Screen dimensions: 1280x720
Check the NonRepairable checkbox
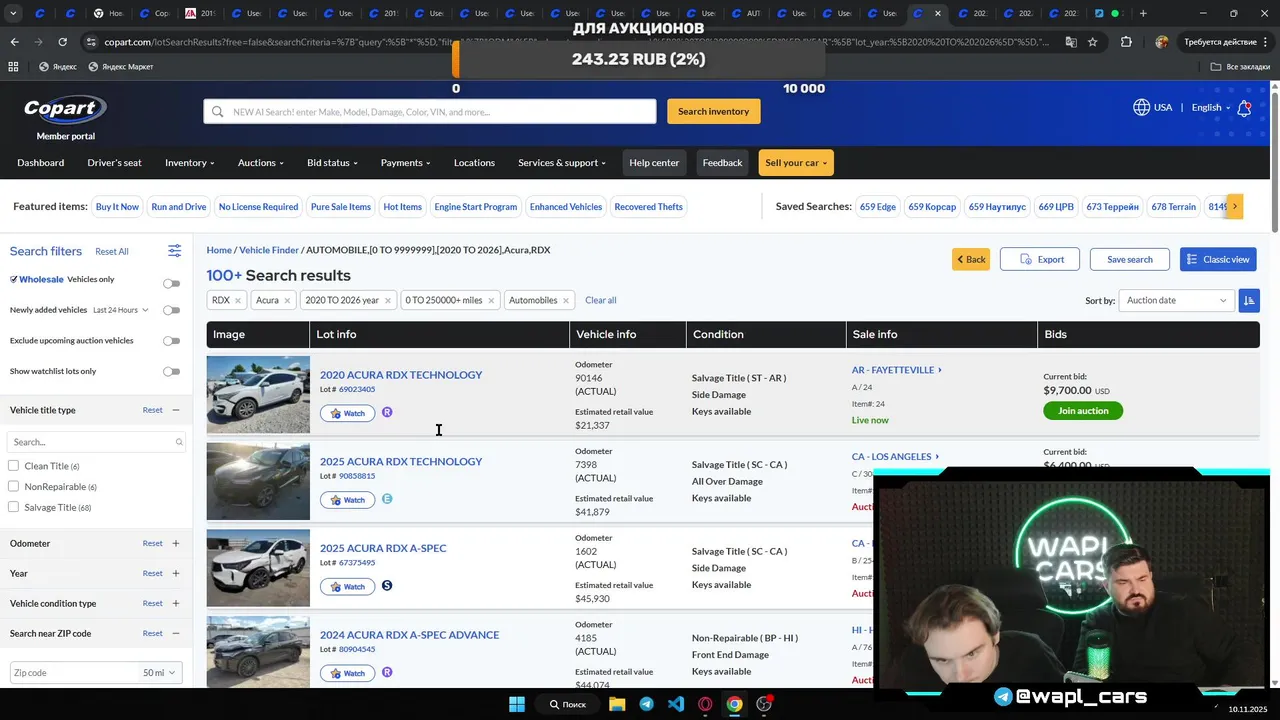13,487
